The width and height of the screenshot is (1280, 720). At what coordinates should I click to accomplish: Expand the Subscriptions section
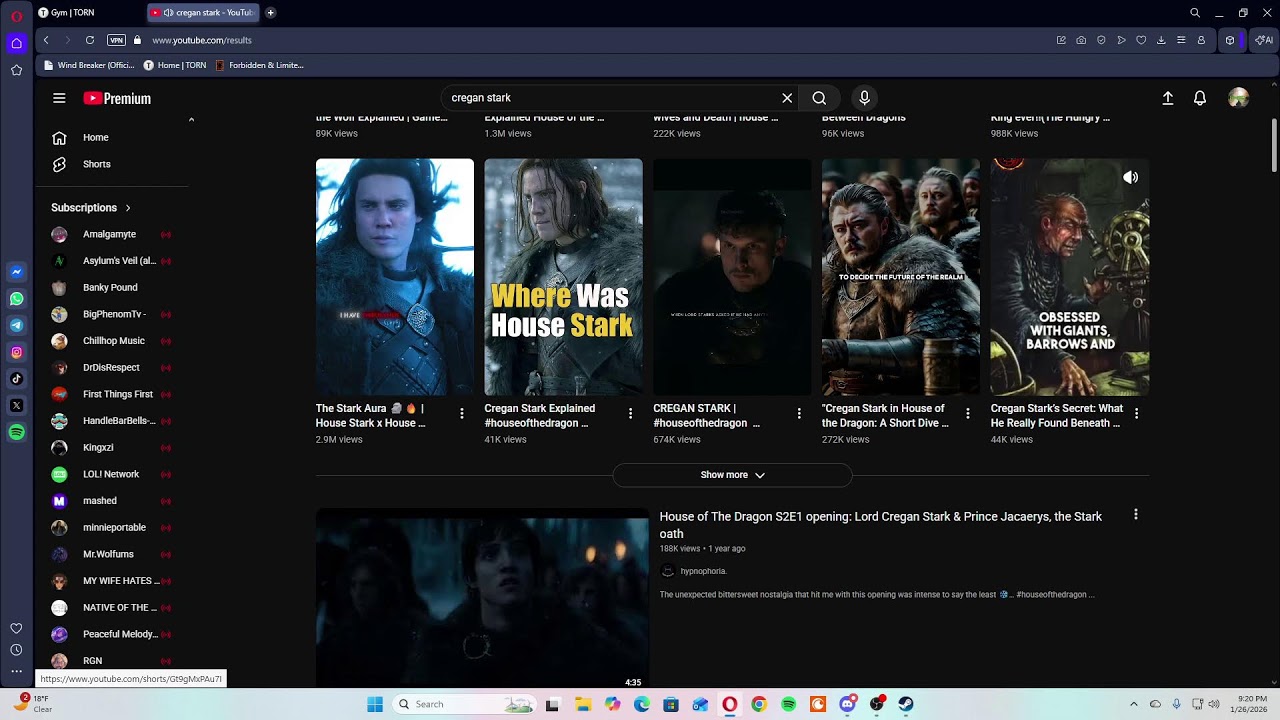(x=91, y=208)
